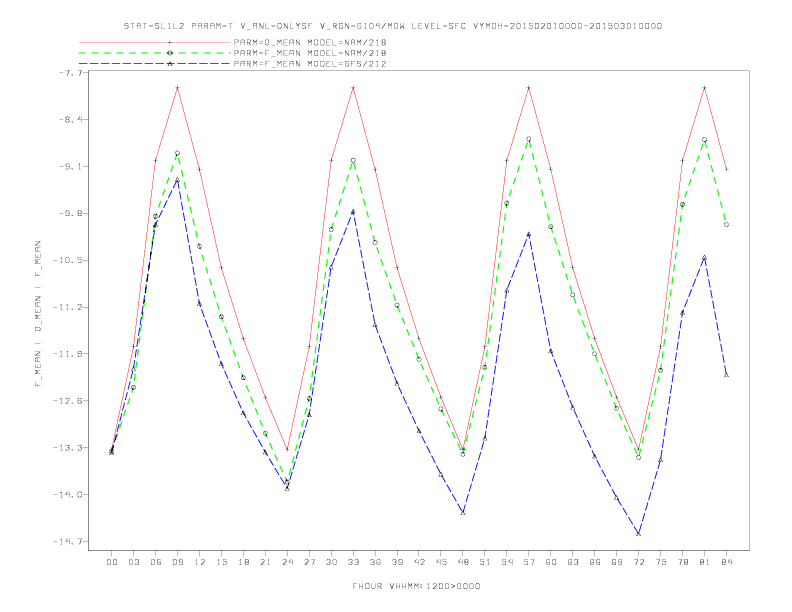Click the x-axis tick label 75
The height and width of the screenshot is (612, 792).
click(661, 562)
